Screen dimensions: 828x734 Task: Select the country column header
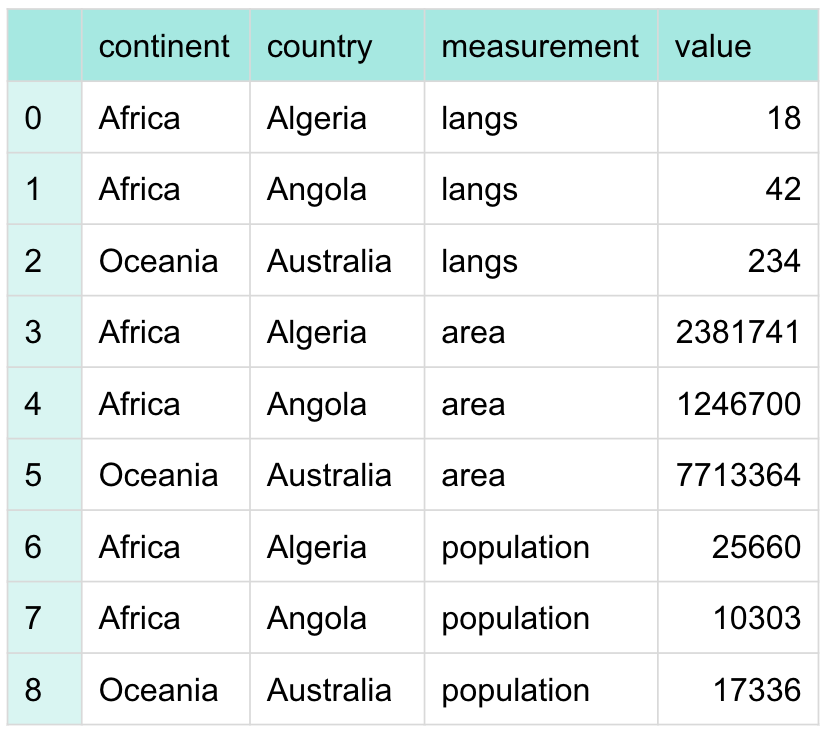[319, 46]
